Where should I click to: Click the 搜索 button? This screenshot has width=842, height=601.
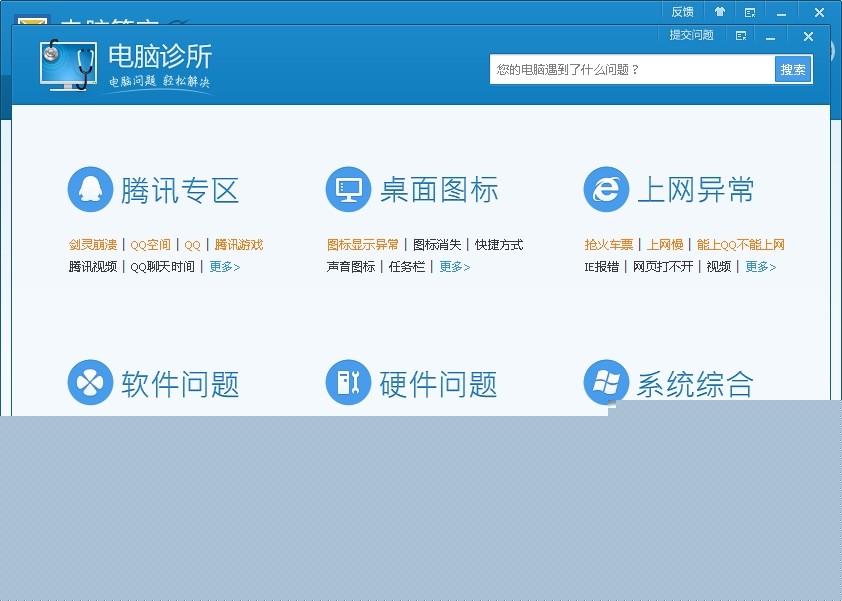(x=793, y=69)
